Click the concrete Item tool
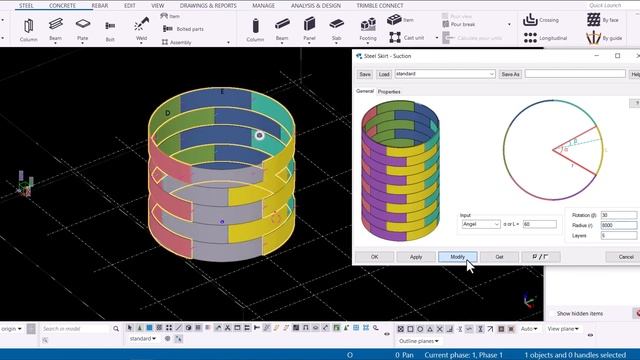The width and height of the screenshot is (640, 360). pos(400,19)
